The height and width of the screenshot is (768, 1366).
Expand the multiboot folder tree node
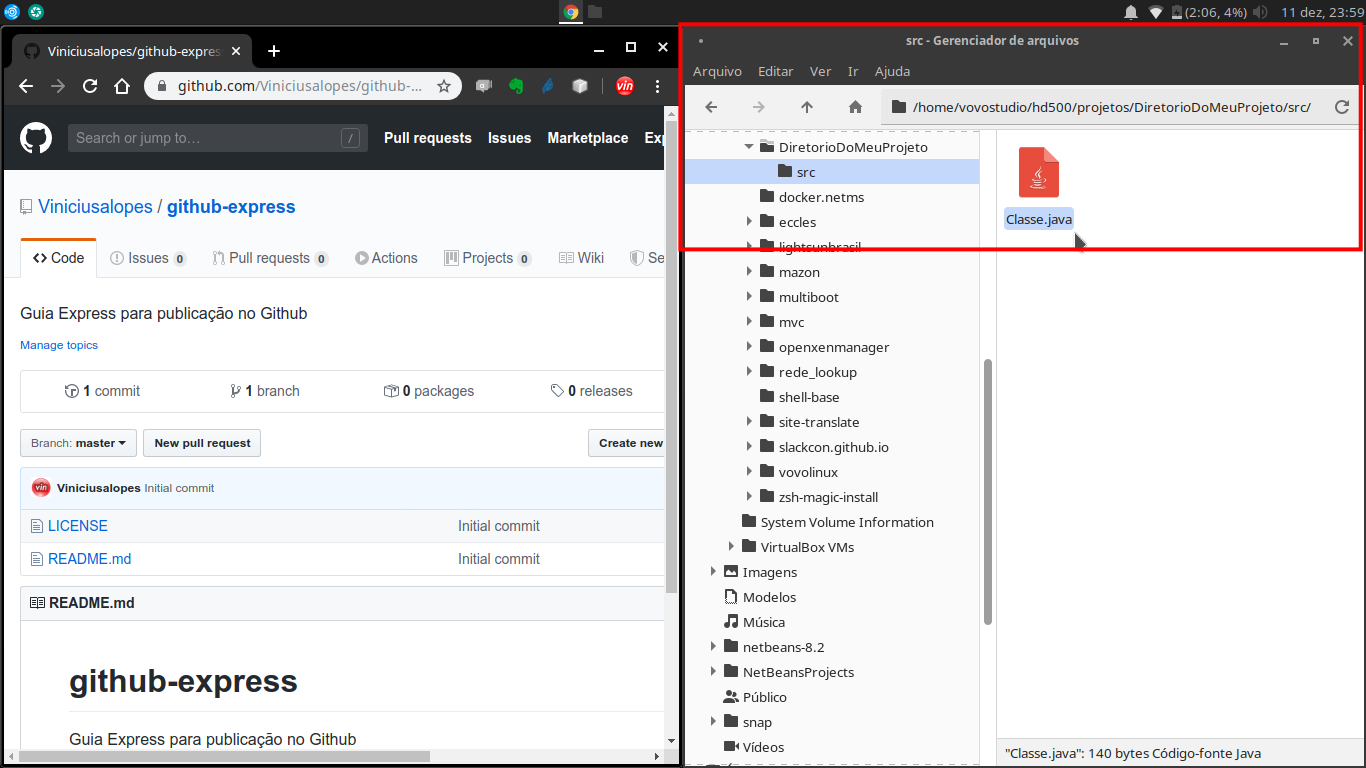tap(749, 297)
